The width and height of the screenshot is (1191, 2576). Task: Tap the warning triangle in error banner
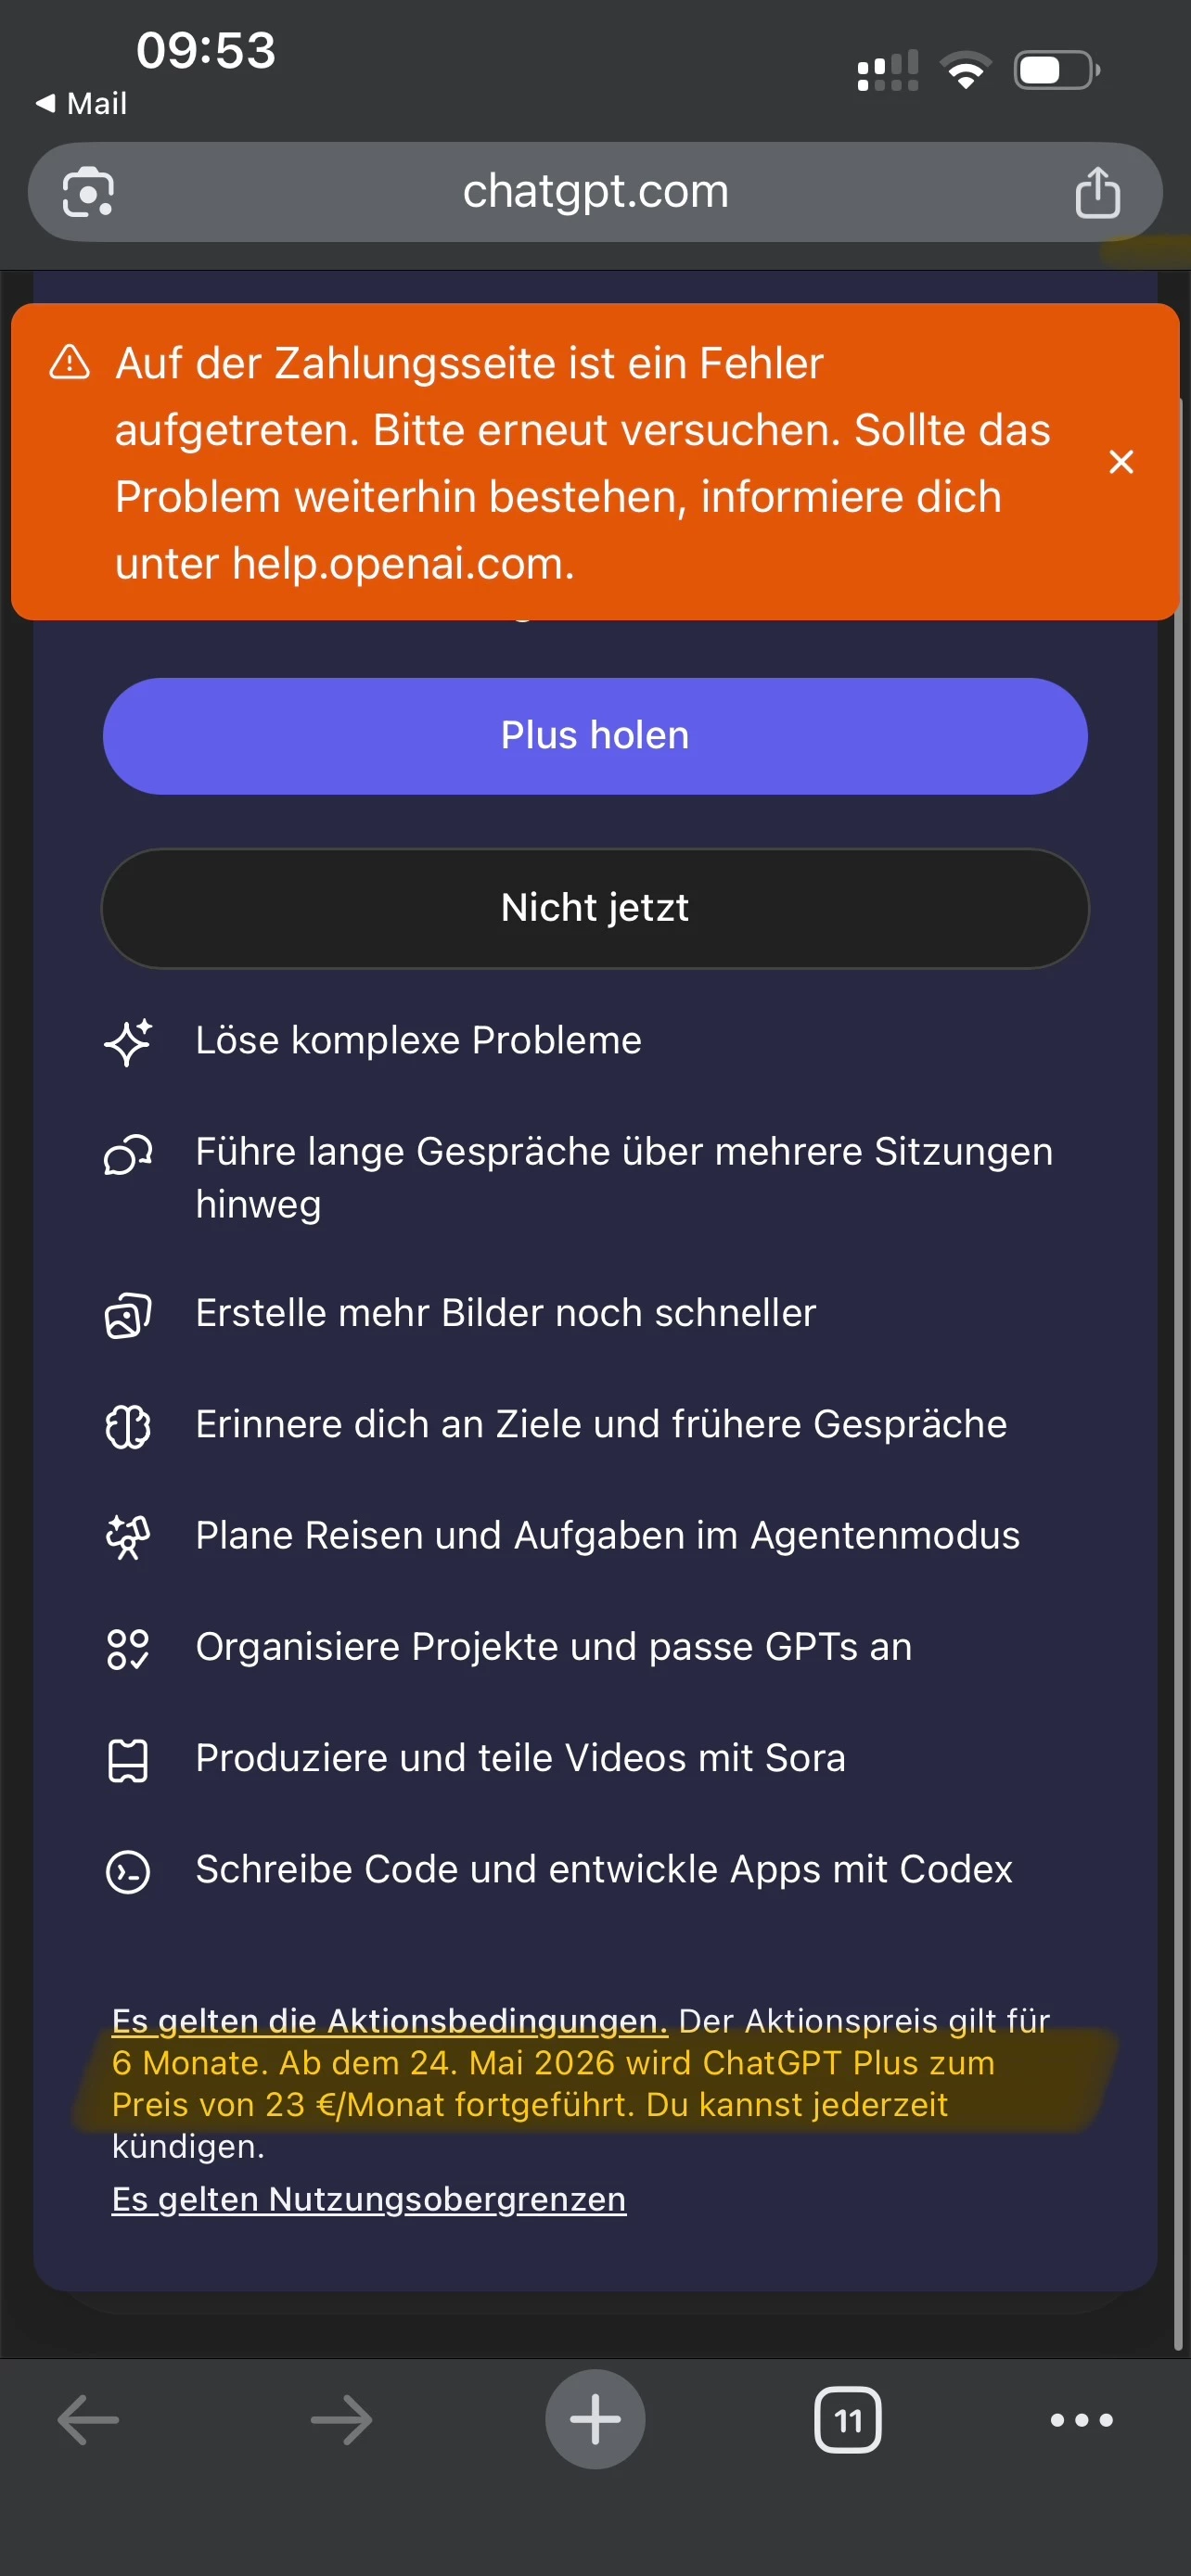point(70,363)
